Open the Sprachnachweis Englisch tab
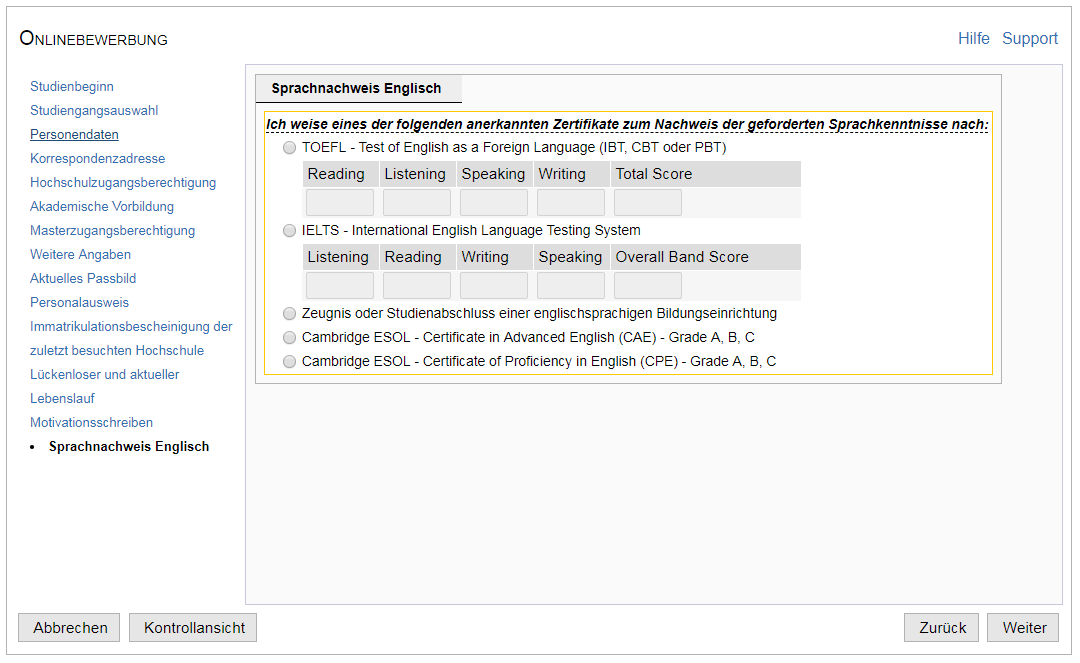This screenshot has width=1080, height=663. tap(358, 89)
